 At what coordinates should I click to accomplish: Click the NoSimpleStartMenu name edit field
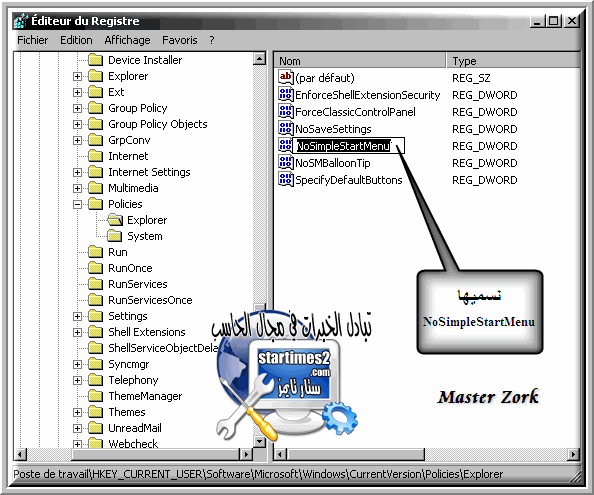[x=348, y=146]
